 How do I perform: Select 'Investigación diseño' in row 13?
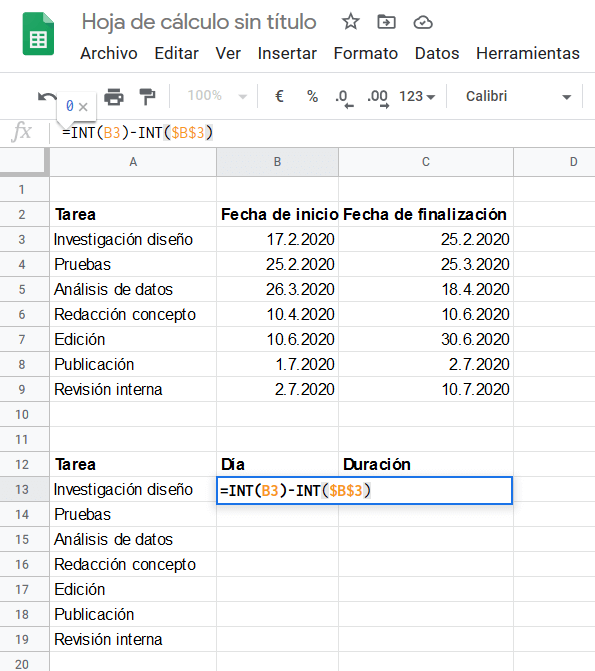133,489
